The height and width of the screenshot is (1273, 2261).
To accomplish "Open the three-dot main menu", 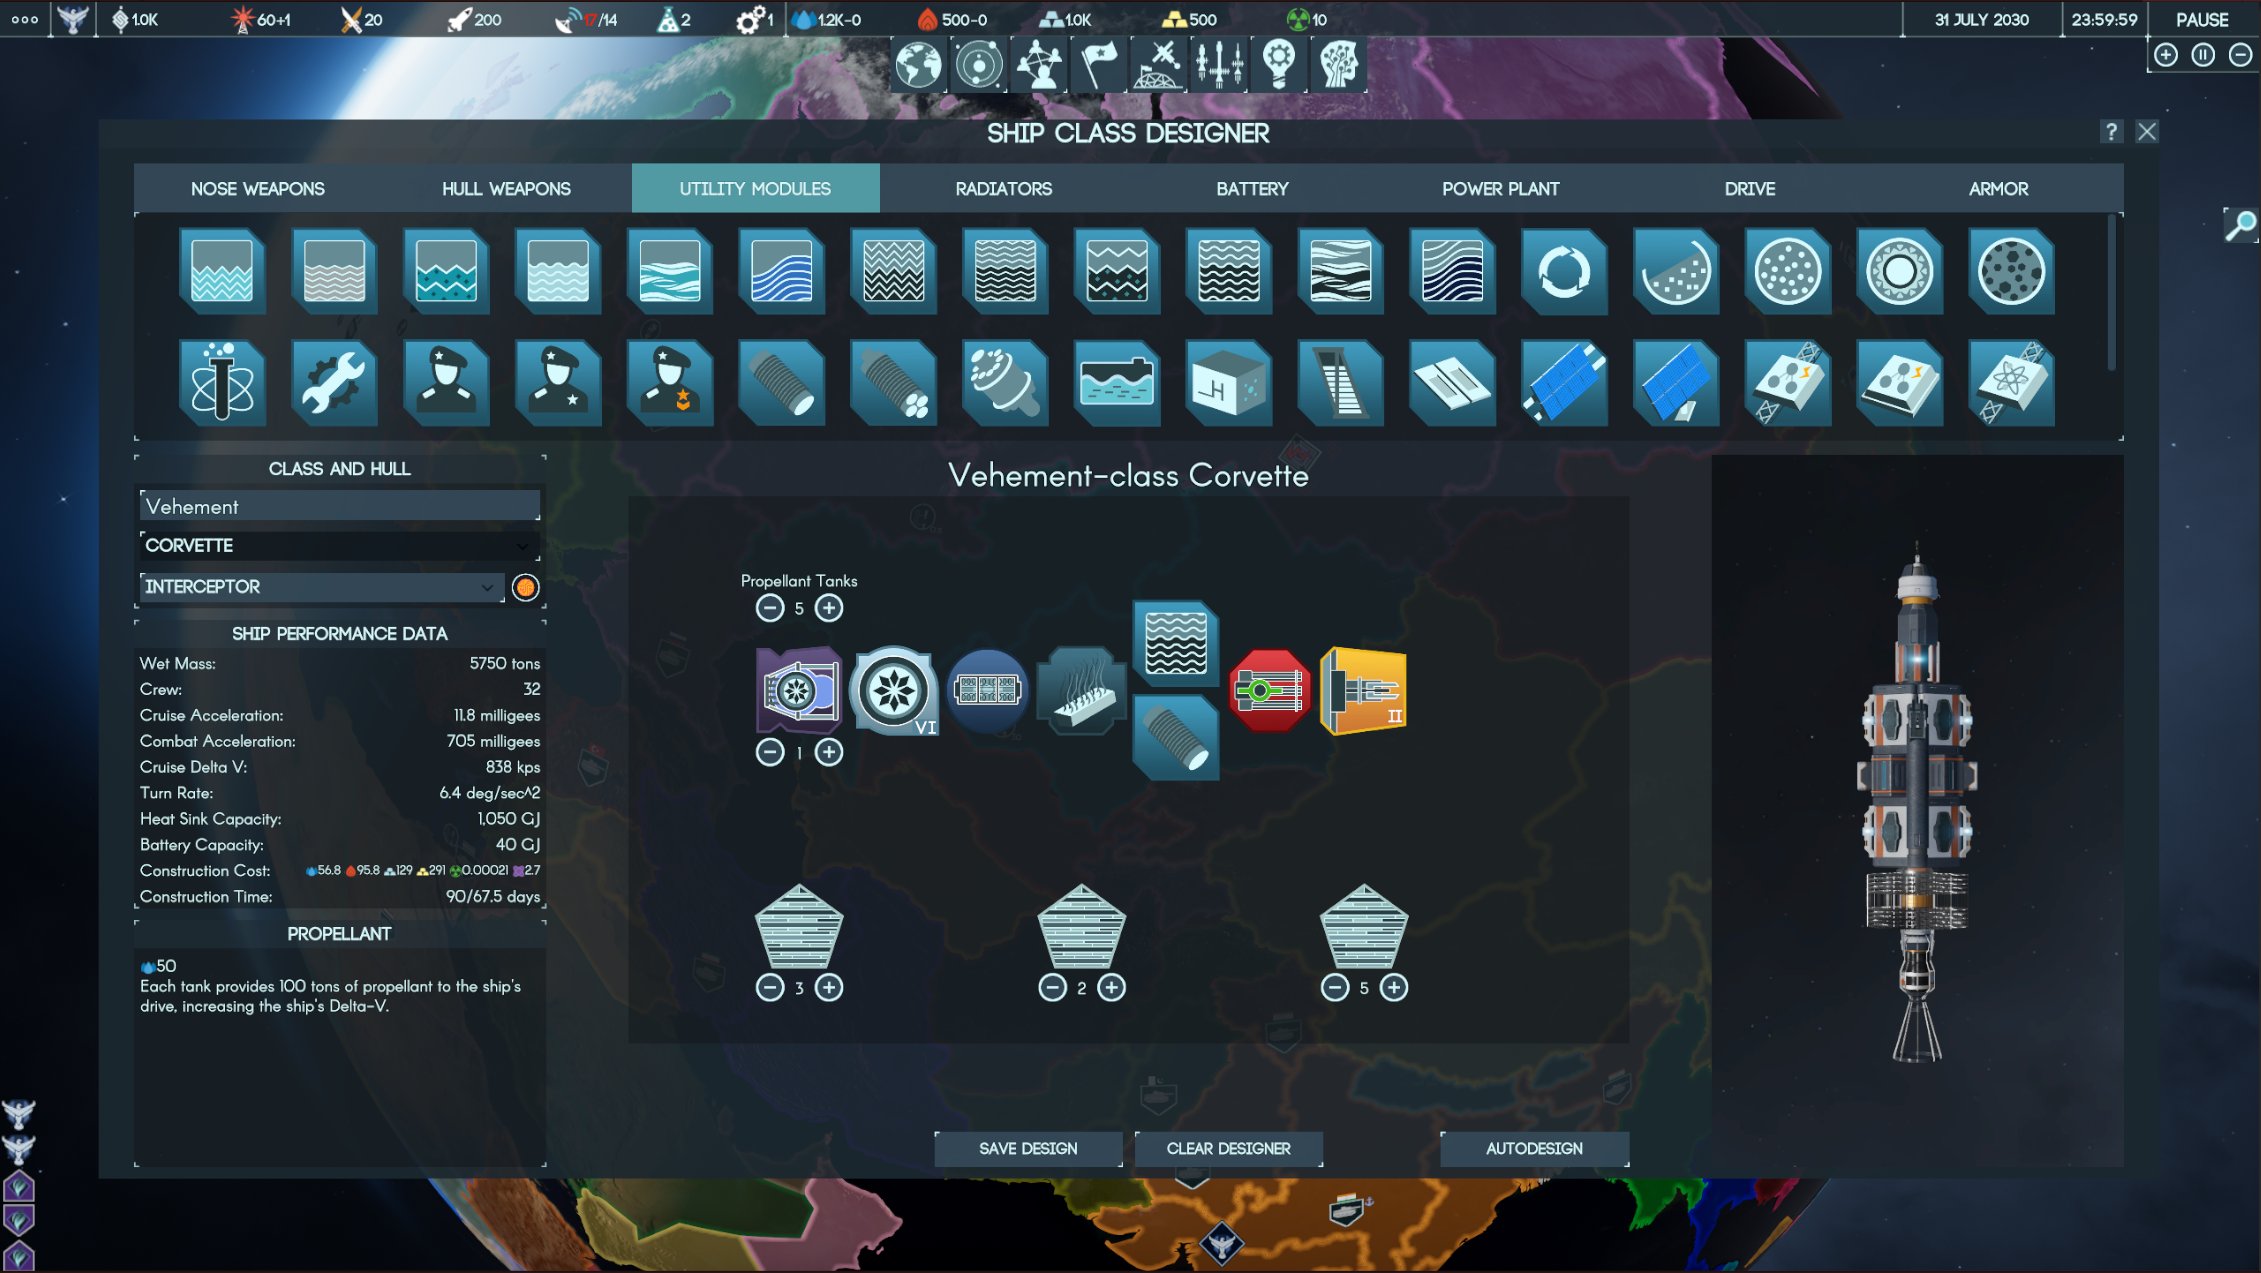I will [x=25, y=19].
